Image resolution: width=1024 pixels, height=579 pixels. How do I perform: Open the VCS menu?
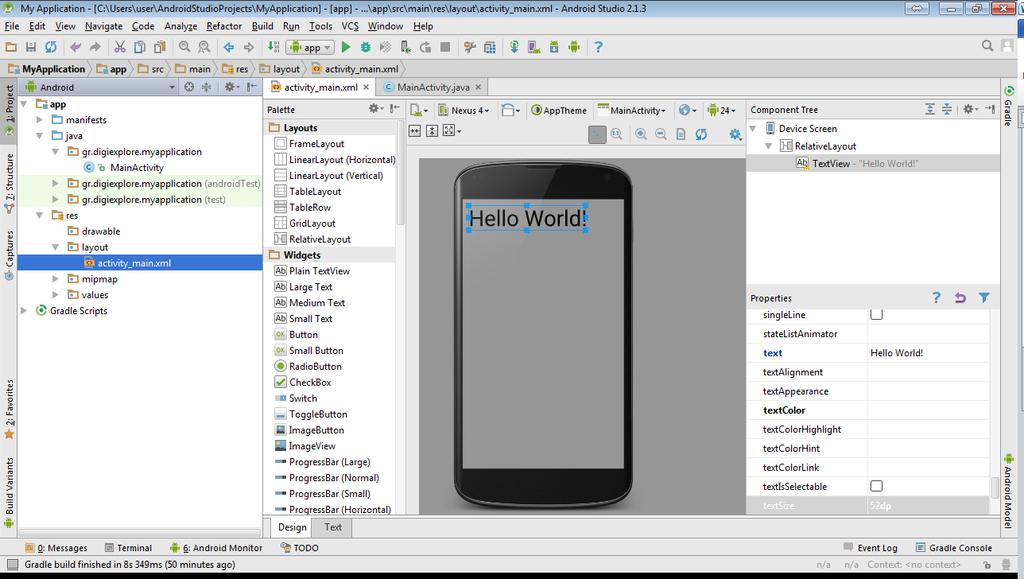click(x=350, y=26)
